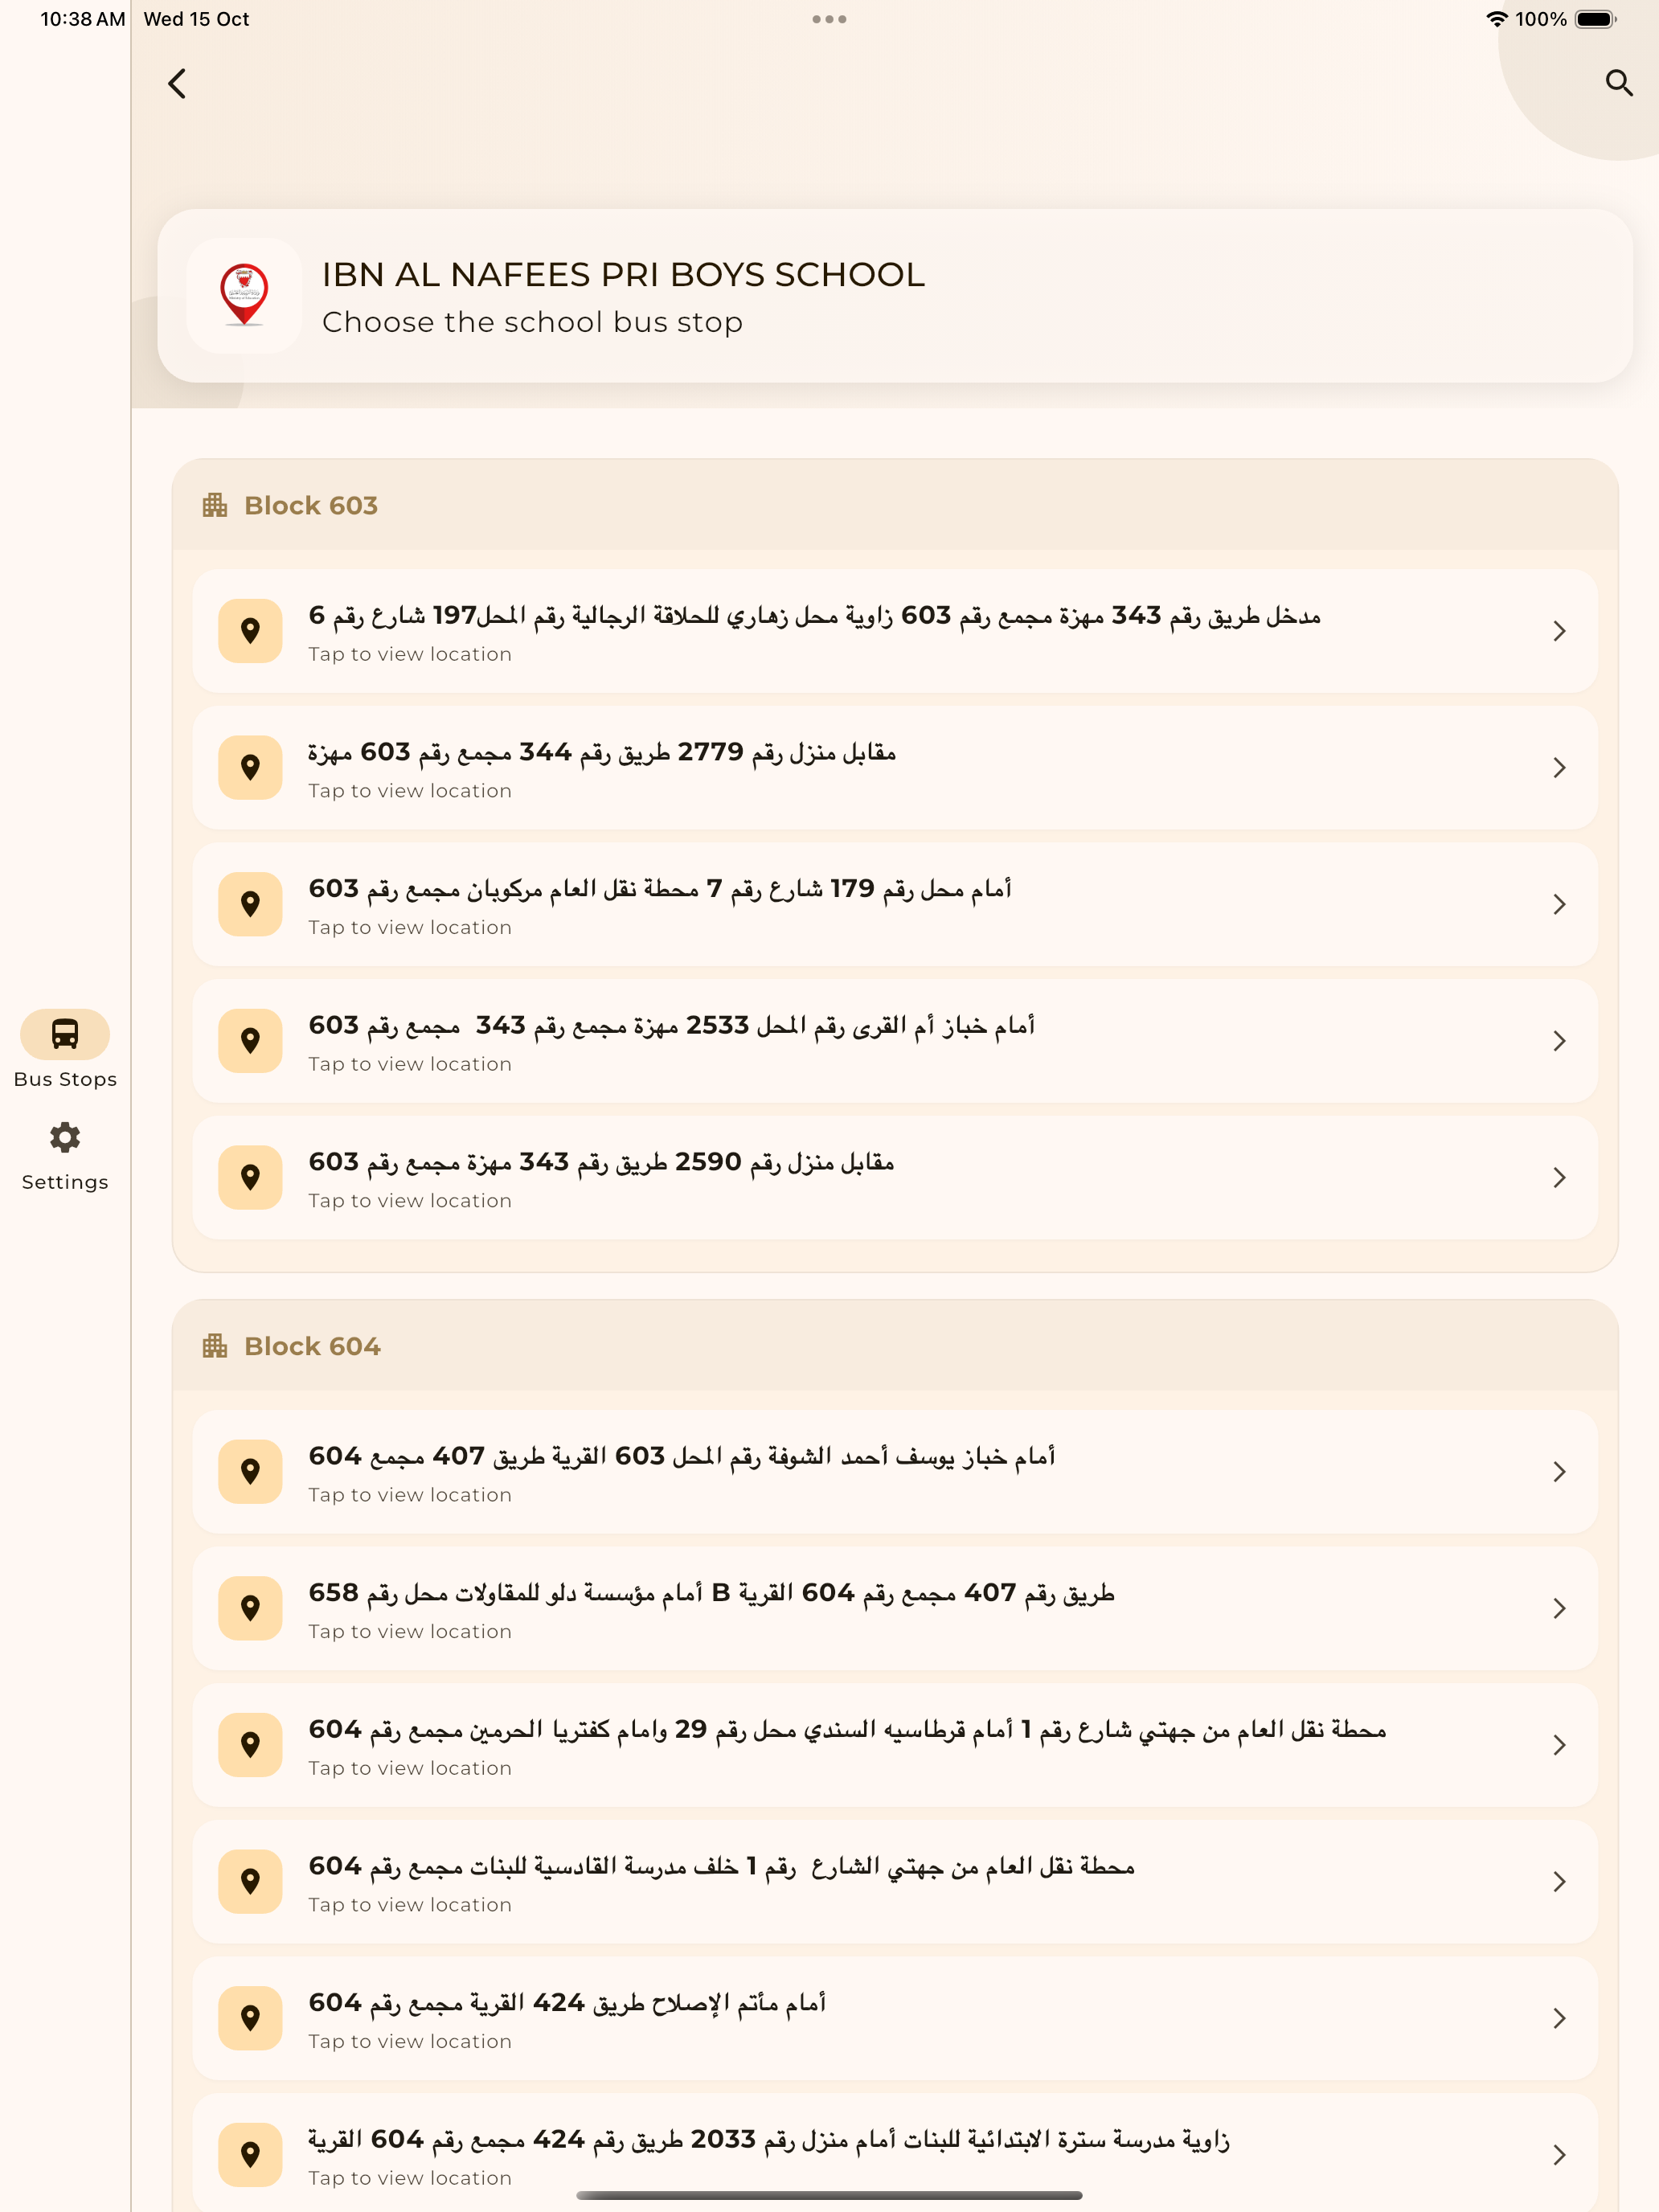Select the house 2033 Sitra school stop
Image resolution: width=1659 pixels, height=2212 pixels.
pyautogui.click(x=894, y=2154)
